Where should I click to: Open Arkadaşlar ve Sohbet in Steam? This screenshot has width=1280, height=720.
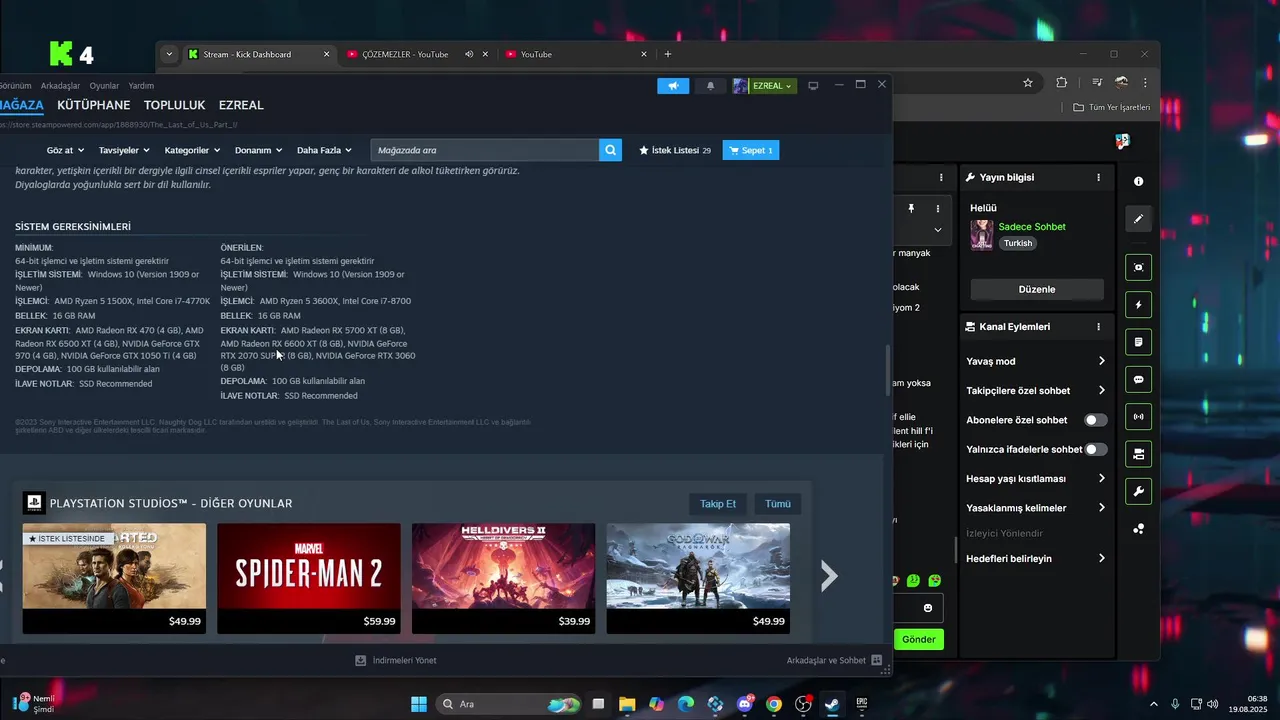pos(834,660)
